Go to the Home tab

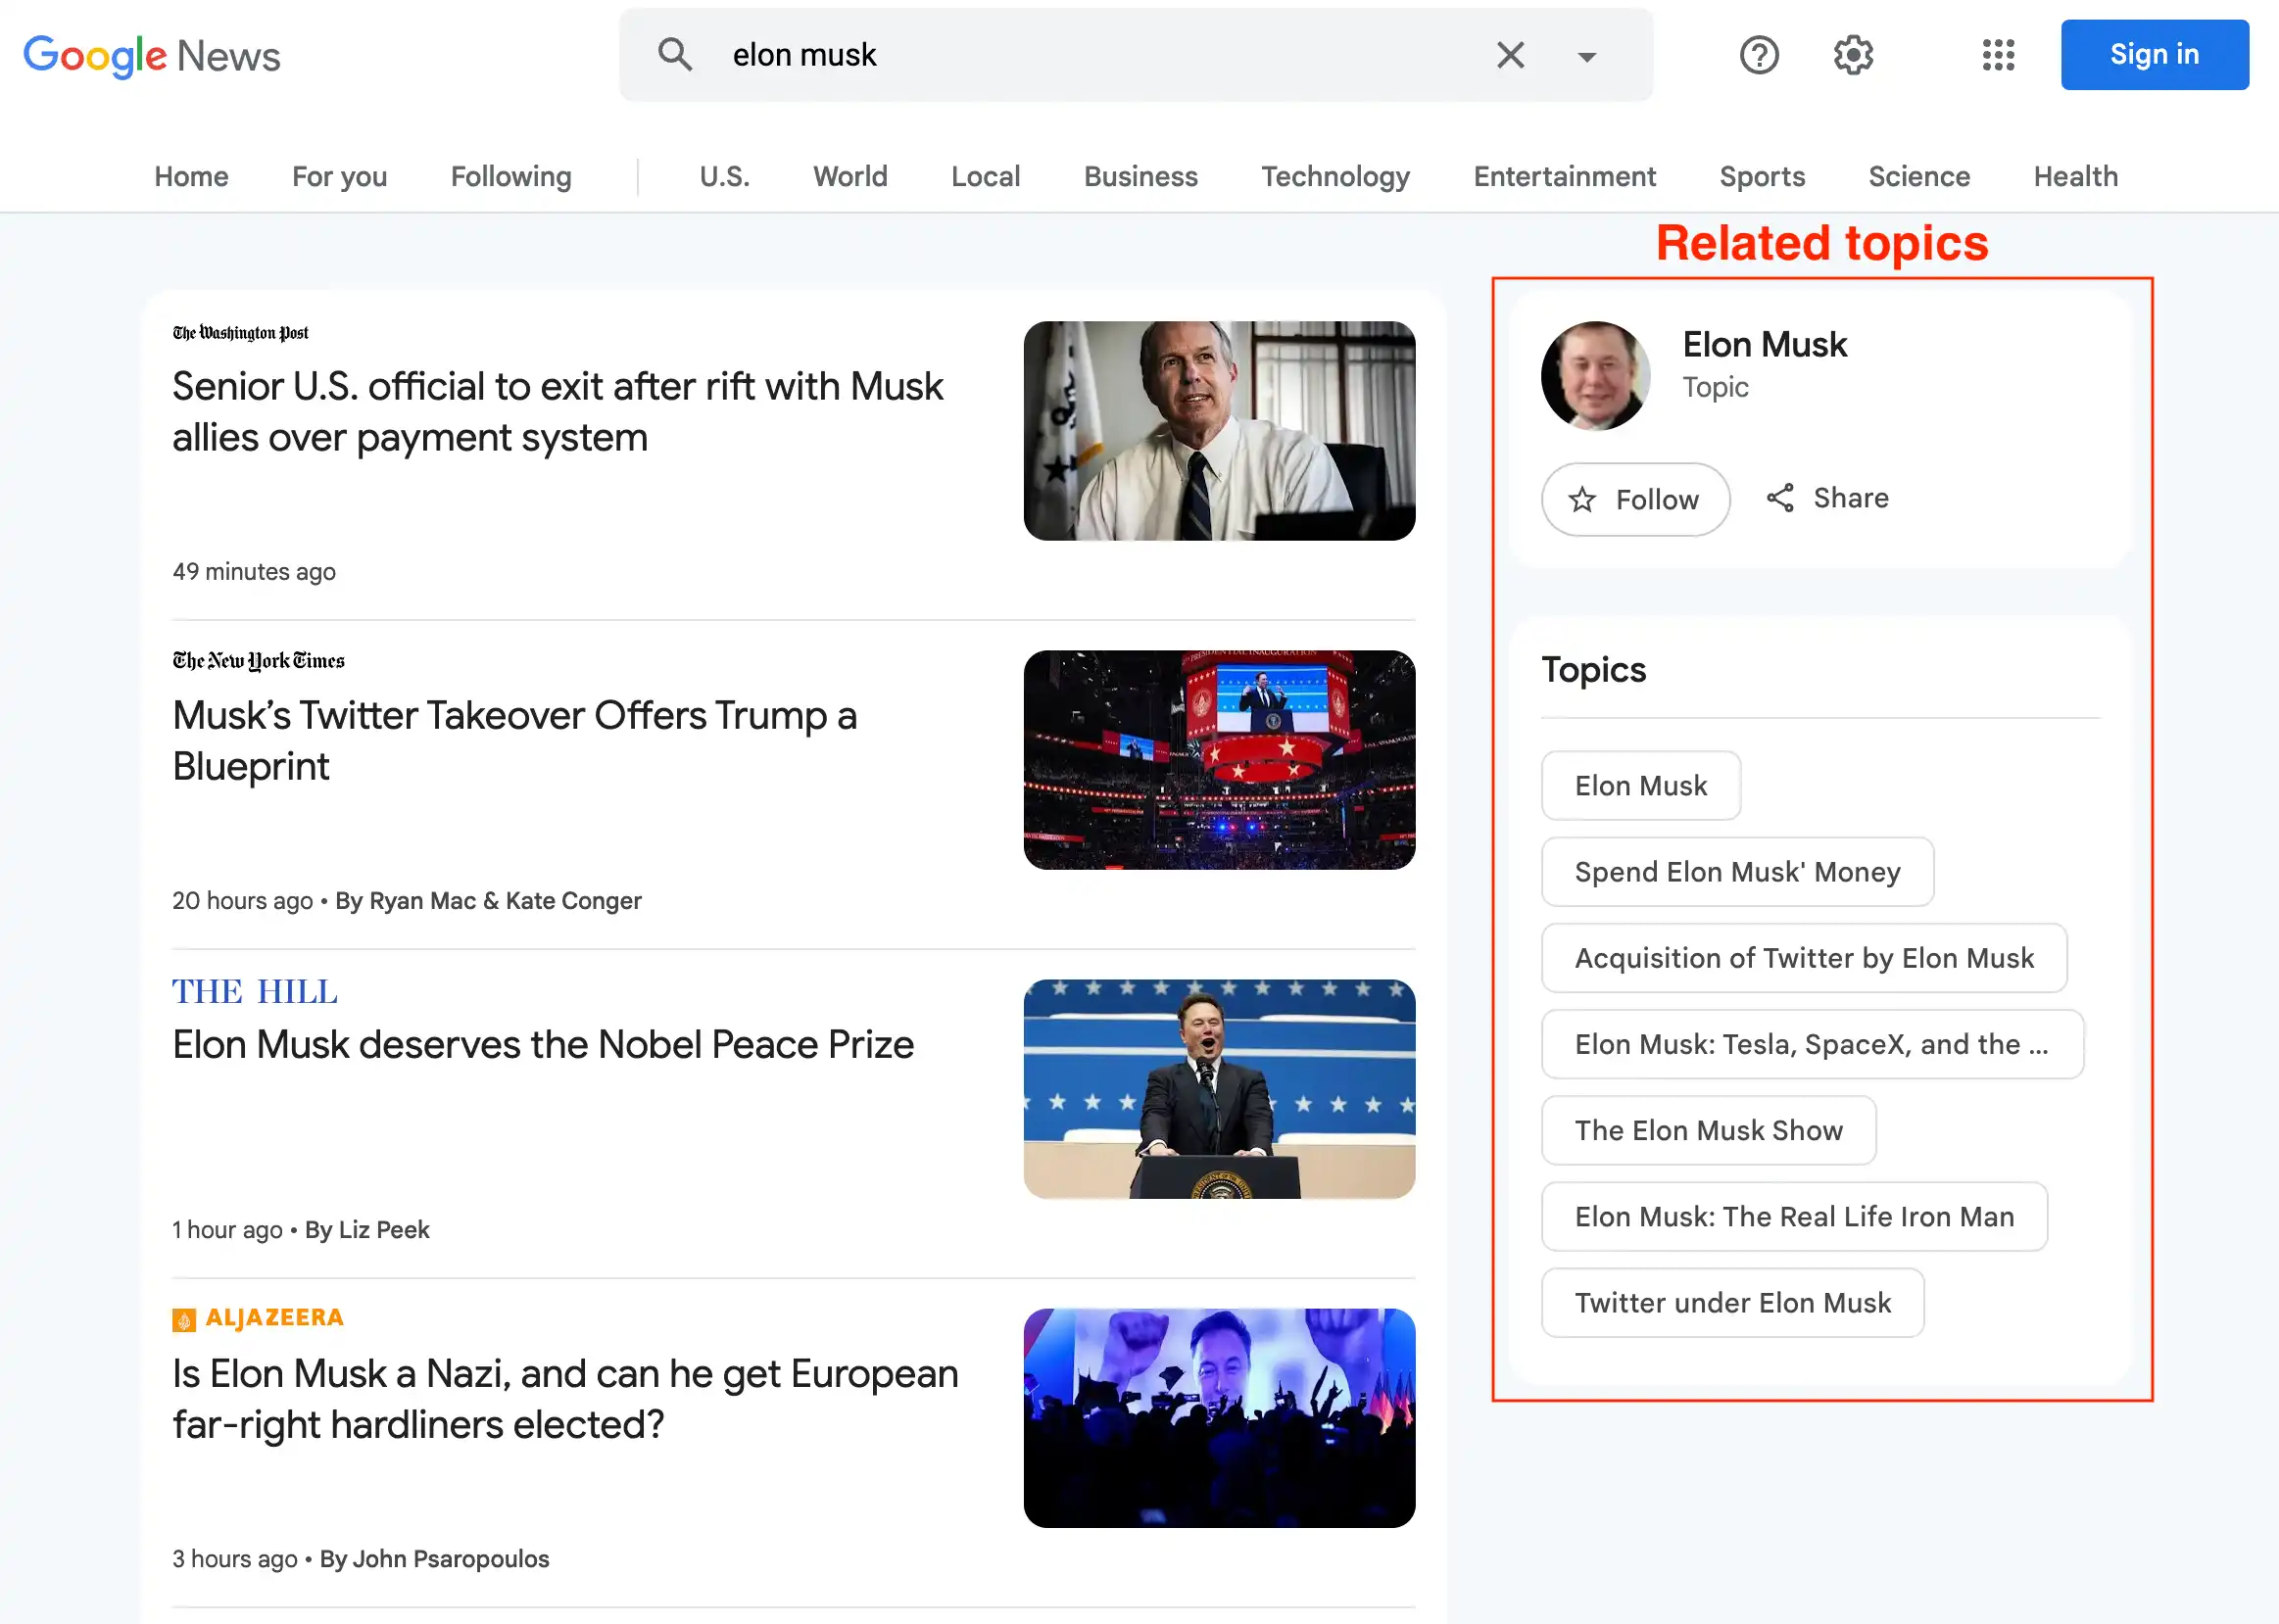click(191, 177)
